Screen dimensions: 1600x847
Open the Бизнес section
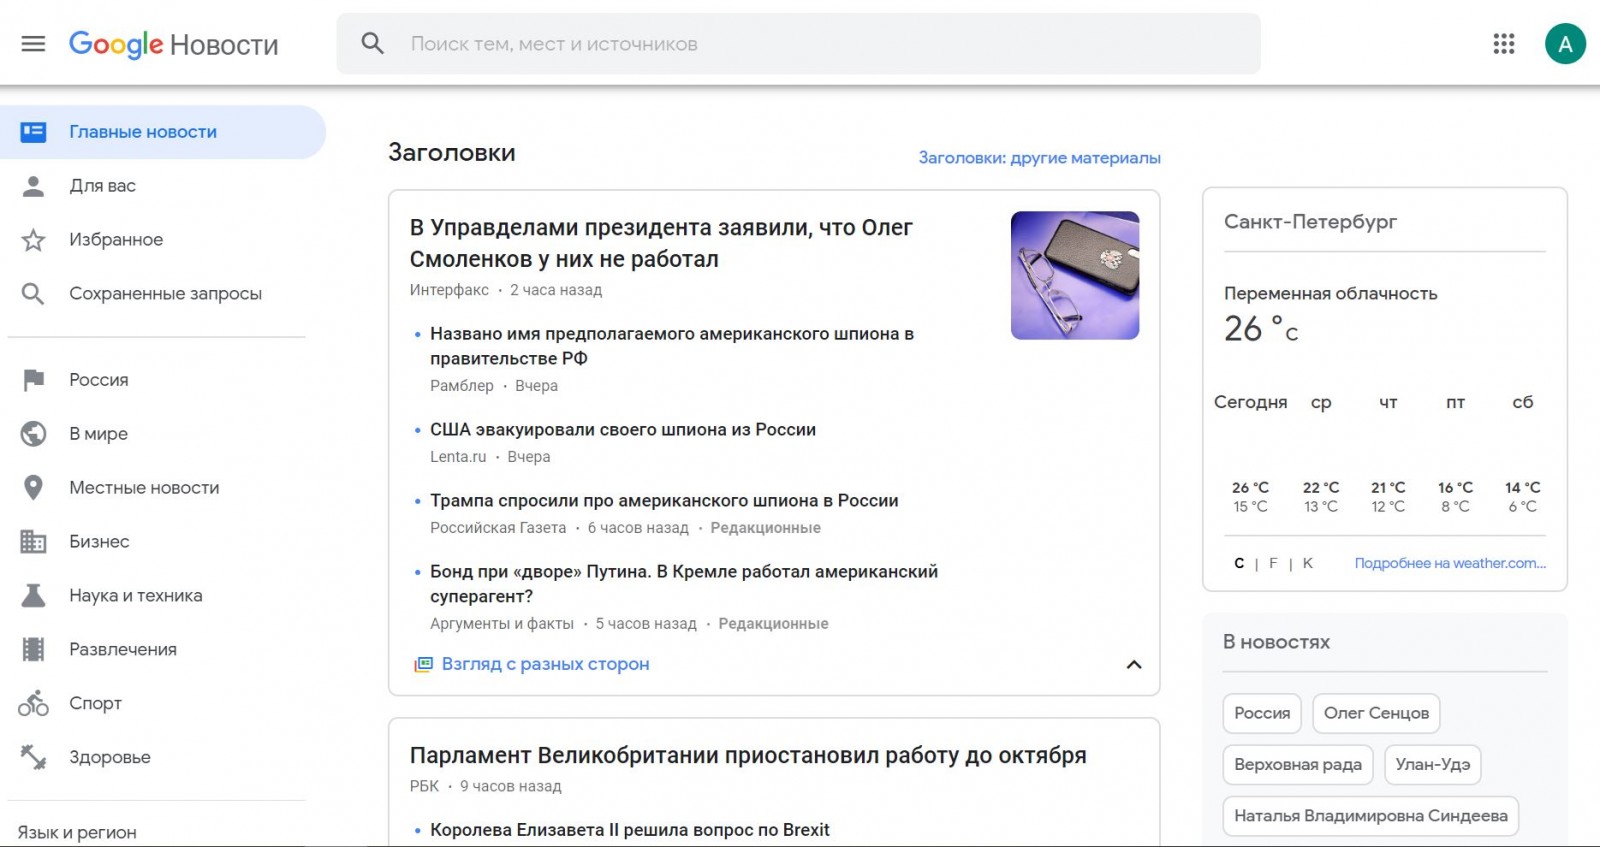99,542
